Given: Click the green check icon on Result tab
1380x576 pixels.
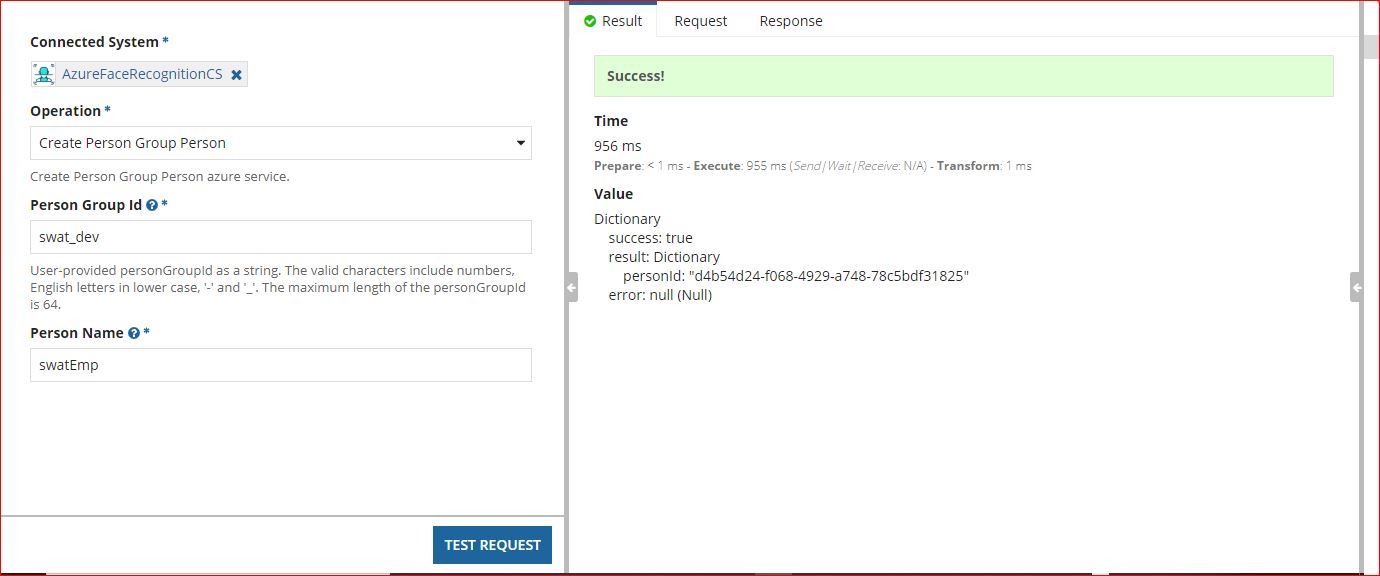Looking at the screenshot, I should point(590,21).
